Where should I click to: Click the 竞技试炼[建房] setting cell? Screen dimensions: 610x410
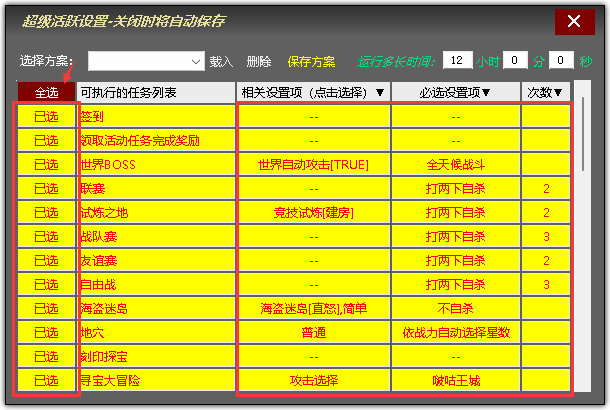314,213
